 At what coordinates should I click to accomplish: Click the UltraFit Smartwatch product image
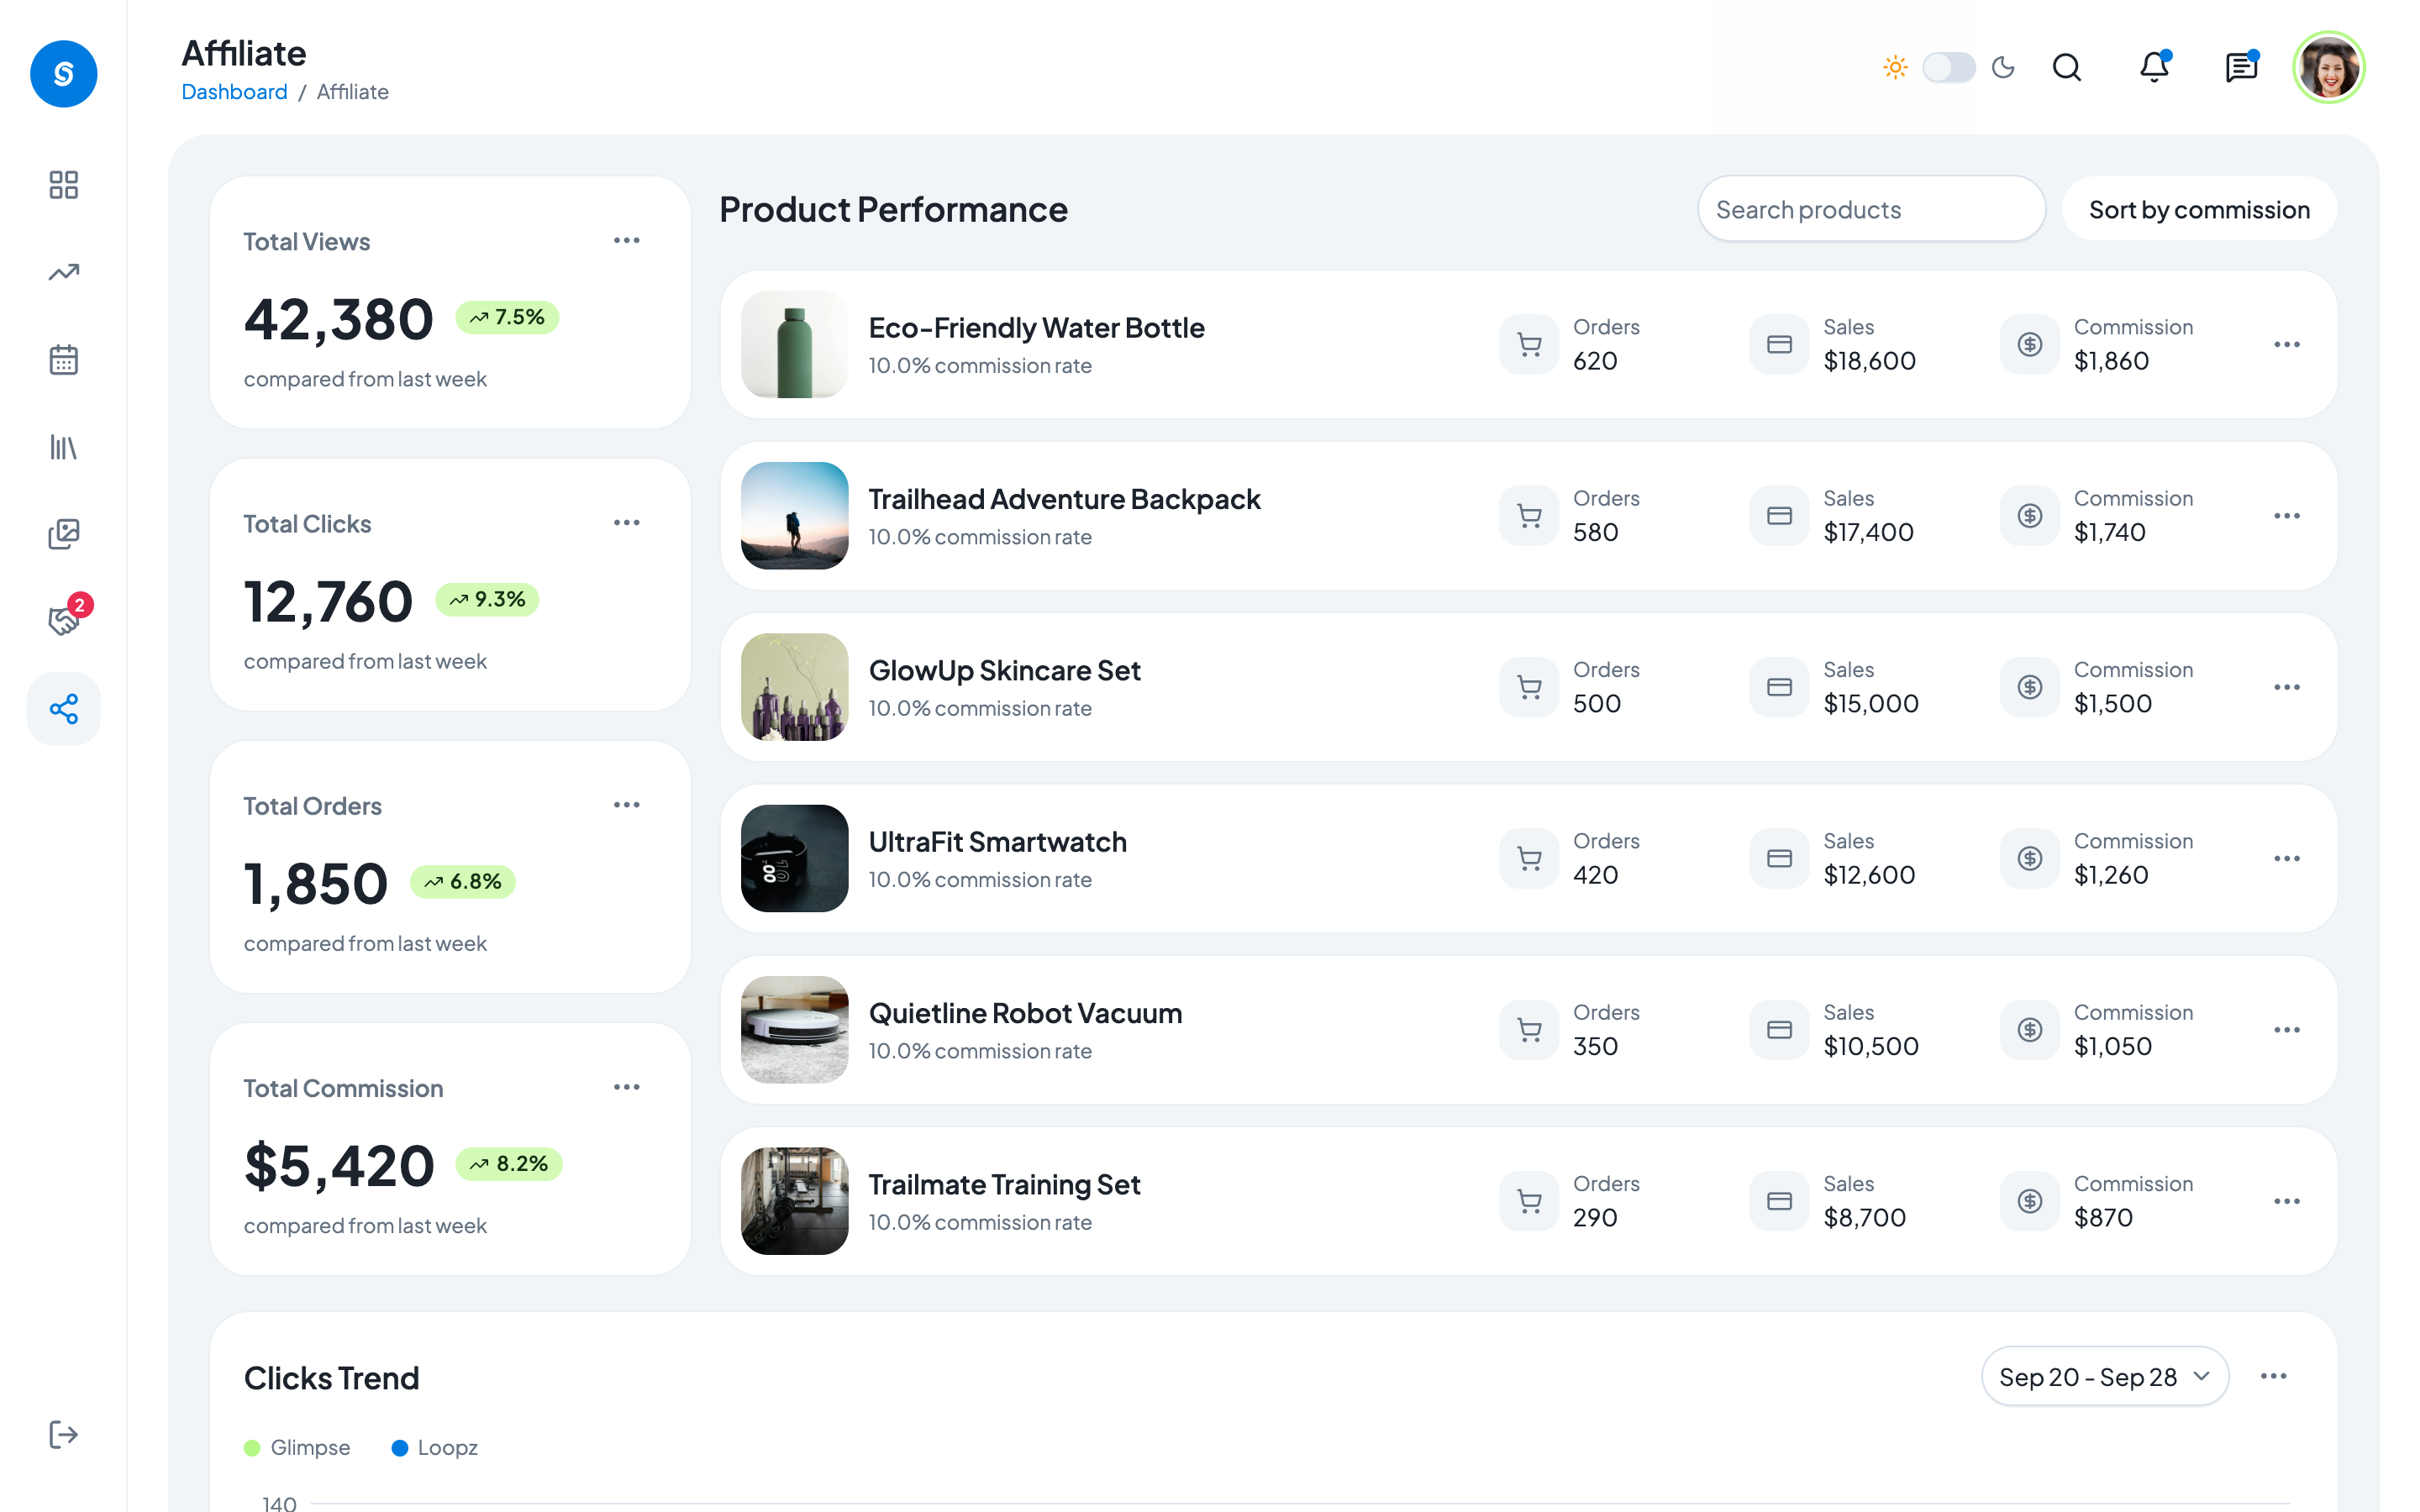(795, 858)
